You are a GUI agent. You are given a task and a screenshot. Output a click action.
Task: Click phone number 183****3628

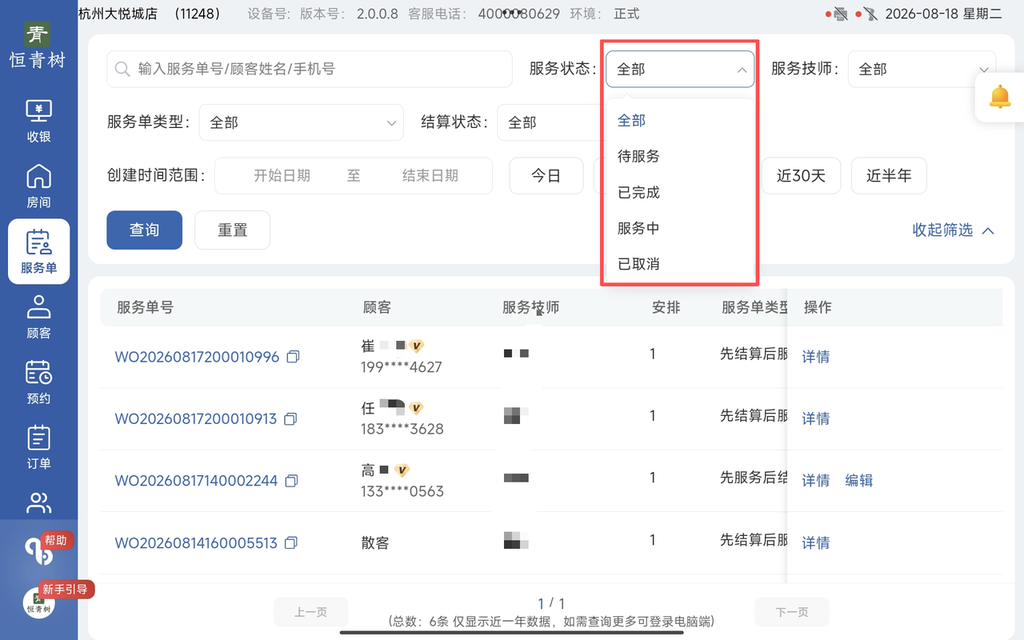pos(402,429)
